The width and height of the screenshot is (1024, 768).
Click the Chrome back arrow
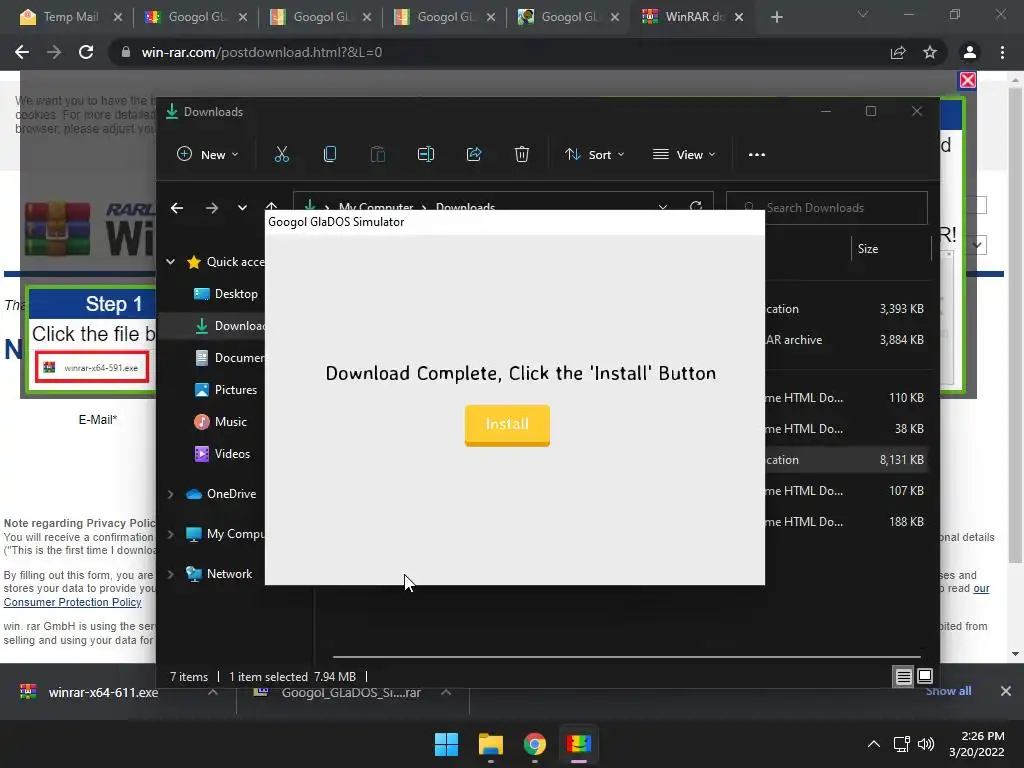click(22, 52)
